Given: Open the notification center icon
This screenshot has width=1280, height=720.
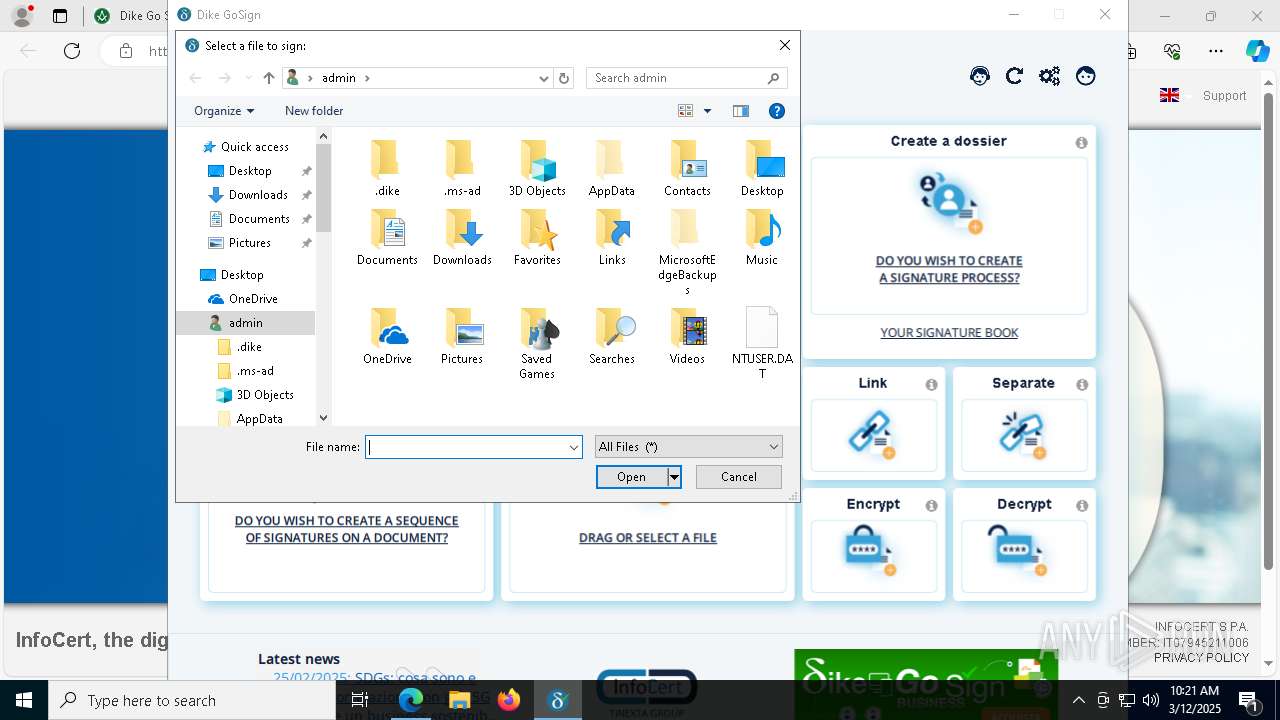Looking at the screenshot, I should [1249, 700].
